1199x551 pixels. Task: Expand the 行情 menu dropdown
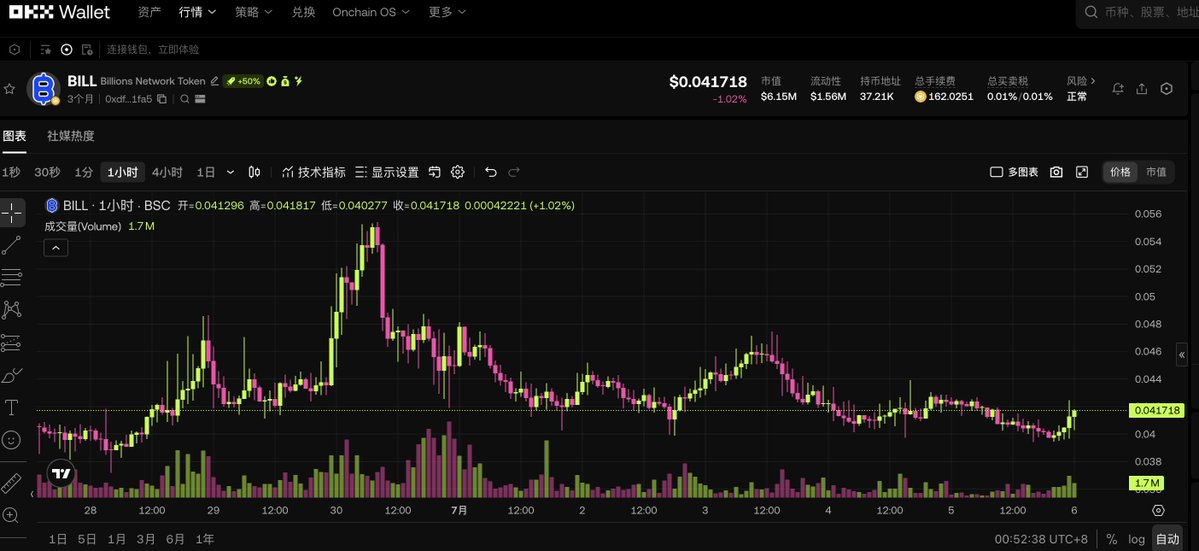(197, 12)
